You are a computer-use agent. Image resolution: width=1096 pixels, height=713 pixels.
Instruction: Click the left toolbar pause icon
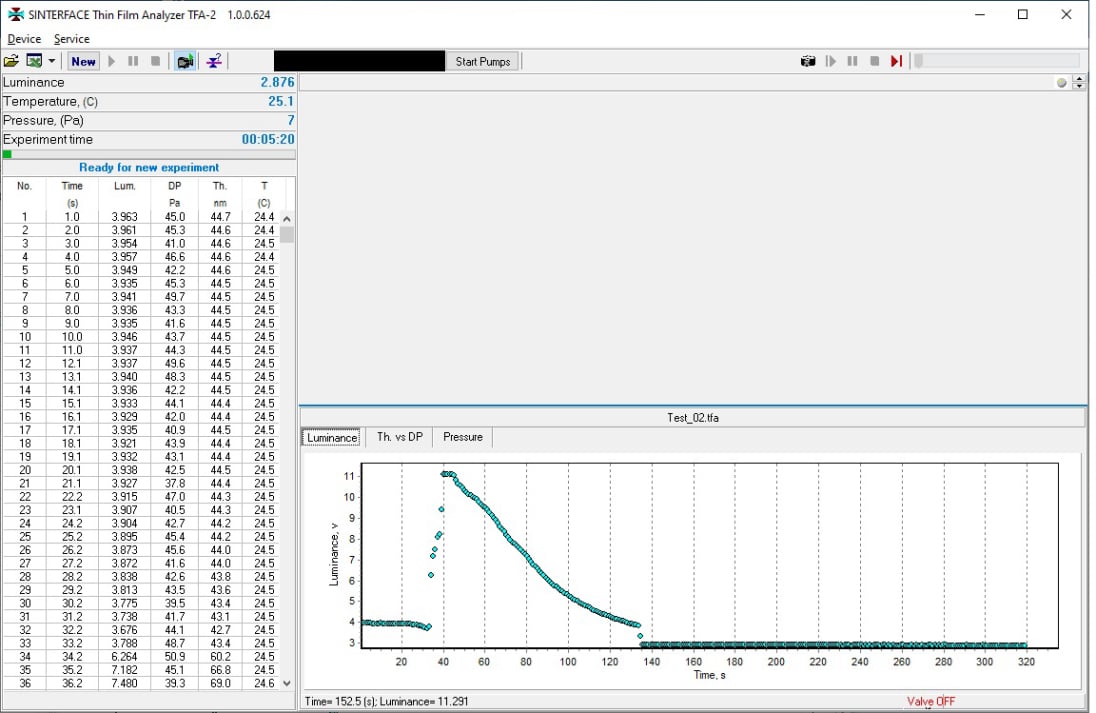133,62
